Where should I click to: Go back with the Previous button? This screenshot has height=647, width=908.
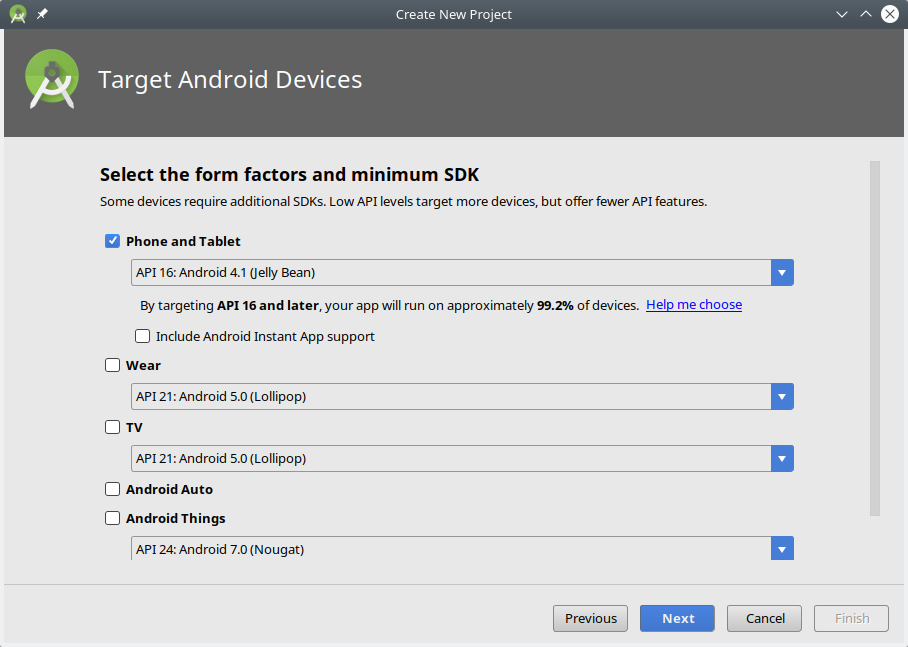(x=590, y=618)
